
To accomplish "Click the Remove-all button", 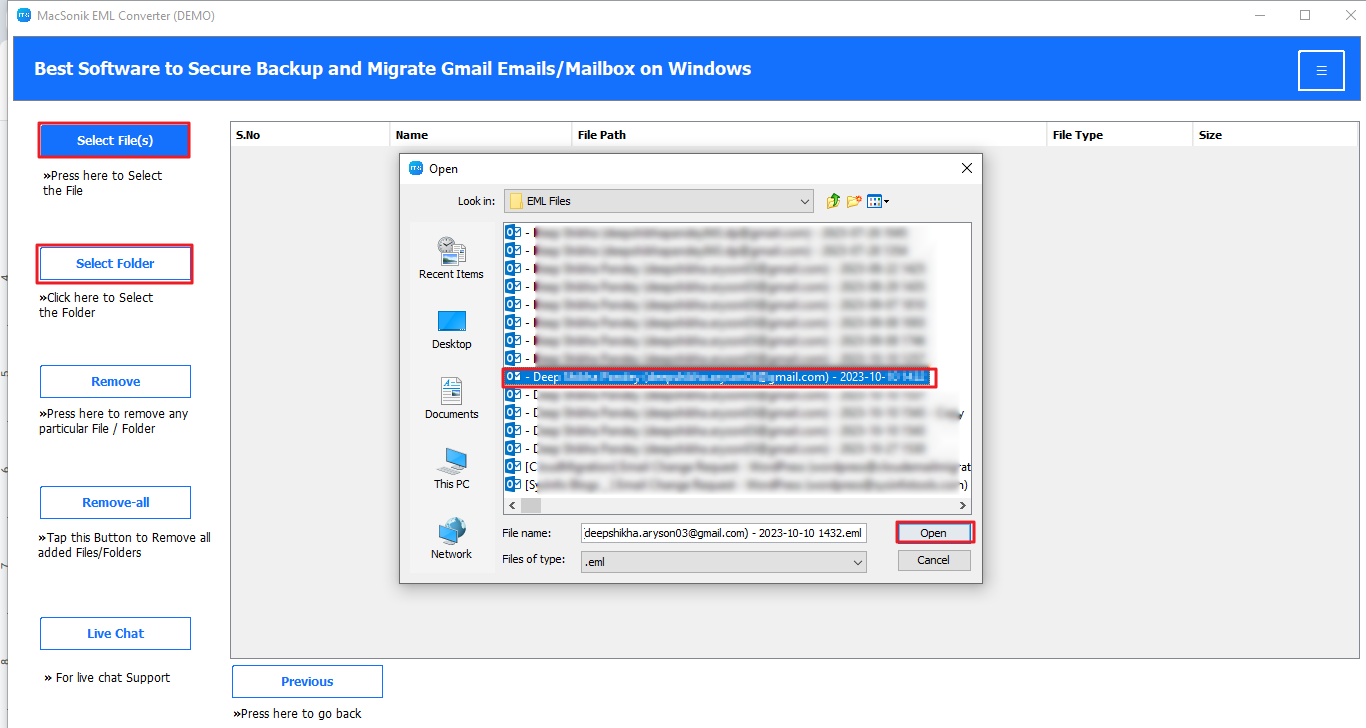I will coord(115,502).
